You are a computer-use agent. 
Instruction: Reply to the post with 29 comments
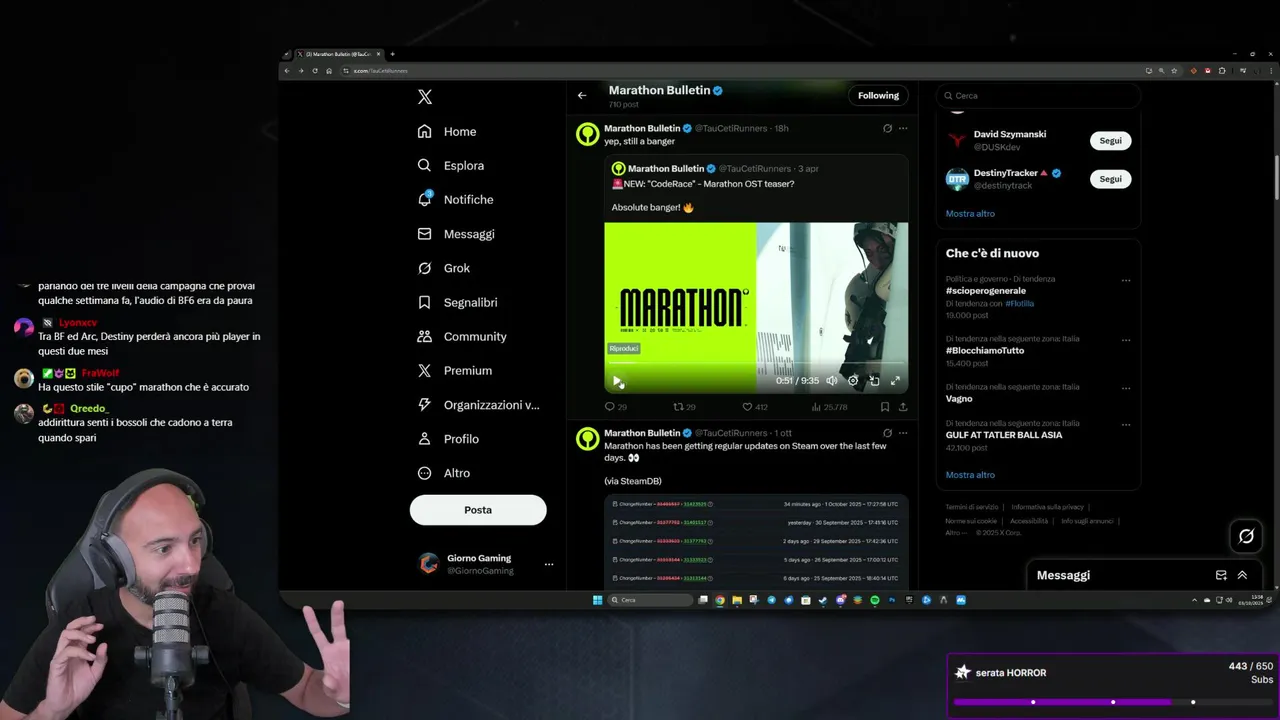click(616, 407)
